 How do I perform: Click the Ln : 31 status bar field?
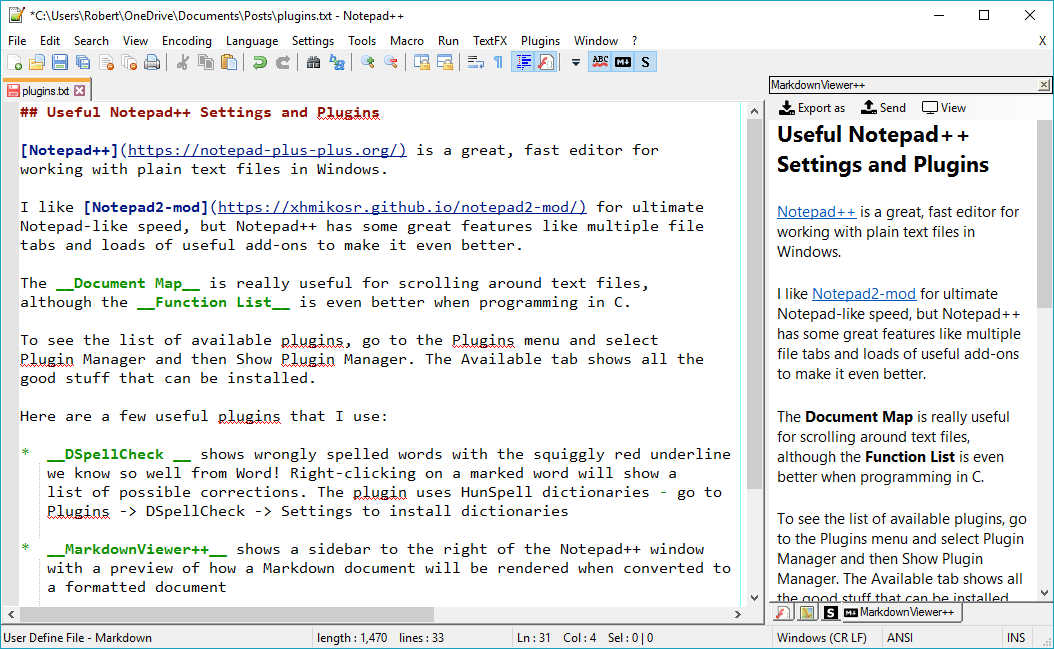tap(534, 638)
